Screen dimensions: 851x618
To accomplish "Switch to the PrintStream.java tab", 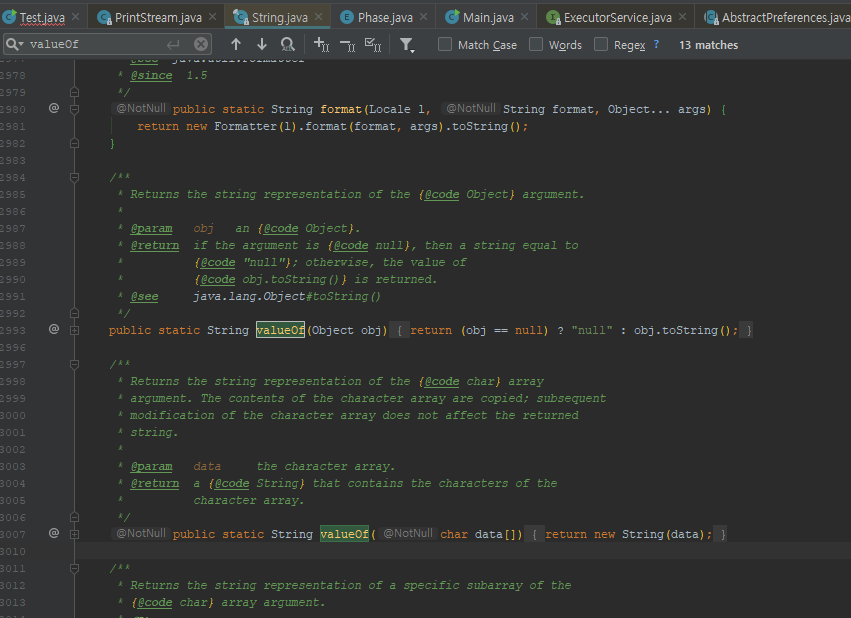I will click(x=158, y=18).
